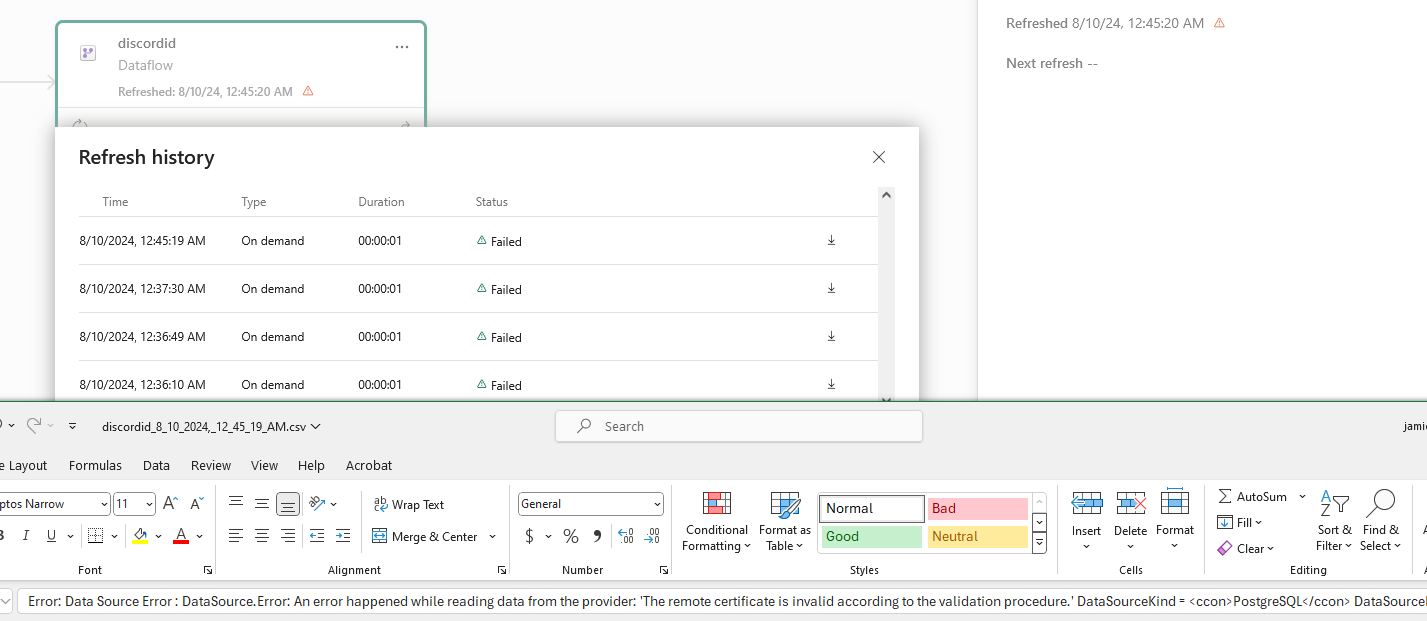Click Decrease Indent icon
The height and width of the screenshot is (621, 1427).
pos(317,536)
